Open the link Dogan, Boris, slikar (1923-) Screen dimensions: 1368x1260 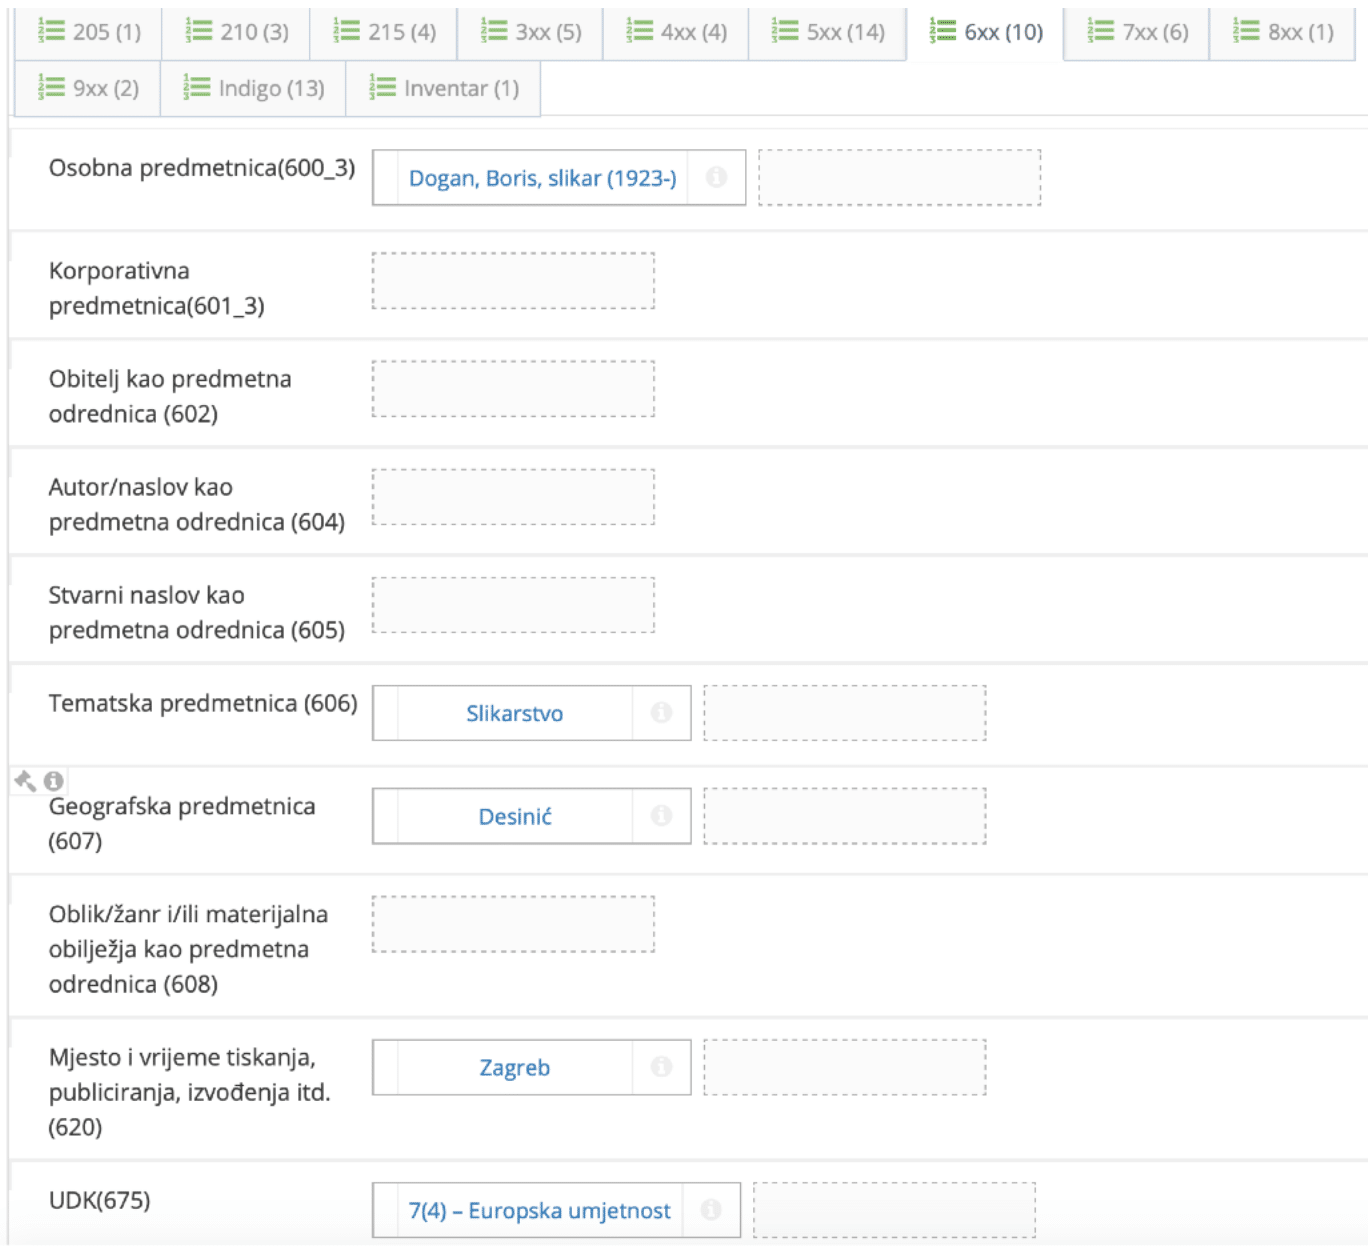(542, 177)
